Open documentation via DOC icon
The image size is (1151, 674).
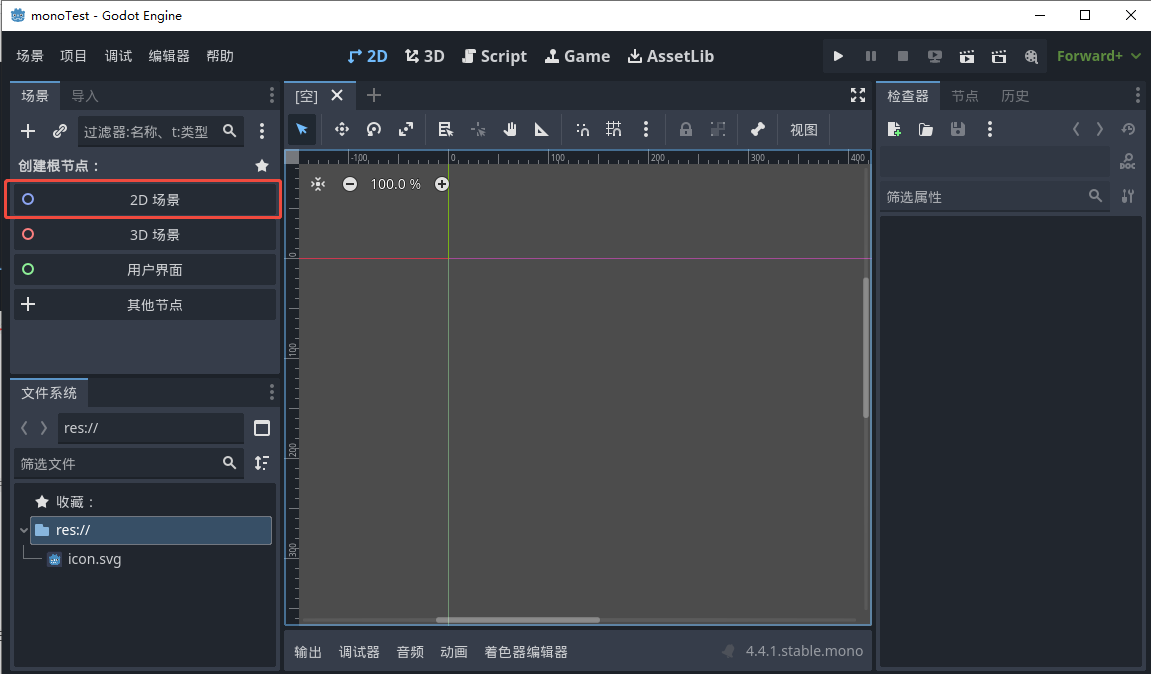[x=1128, y=162]
